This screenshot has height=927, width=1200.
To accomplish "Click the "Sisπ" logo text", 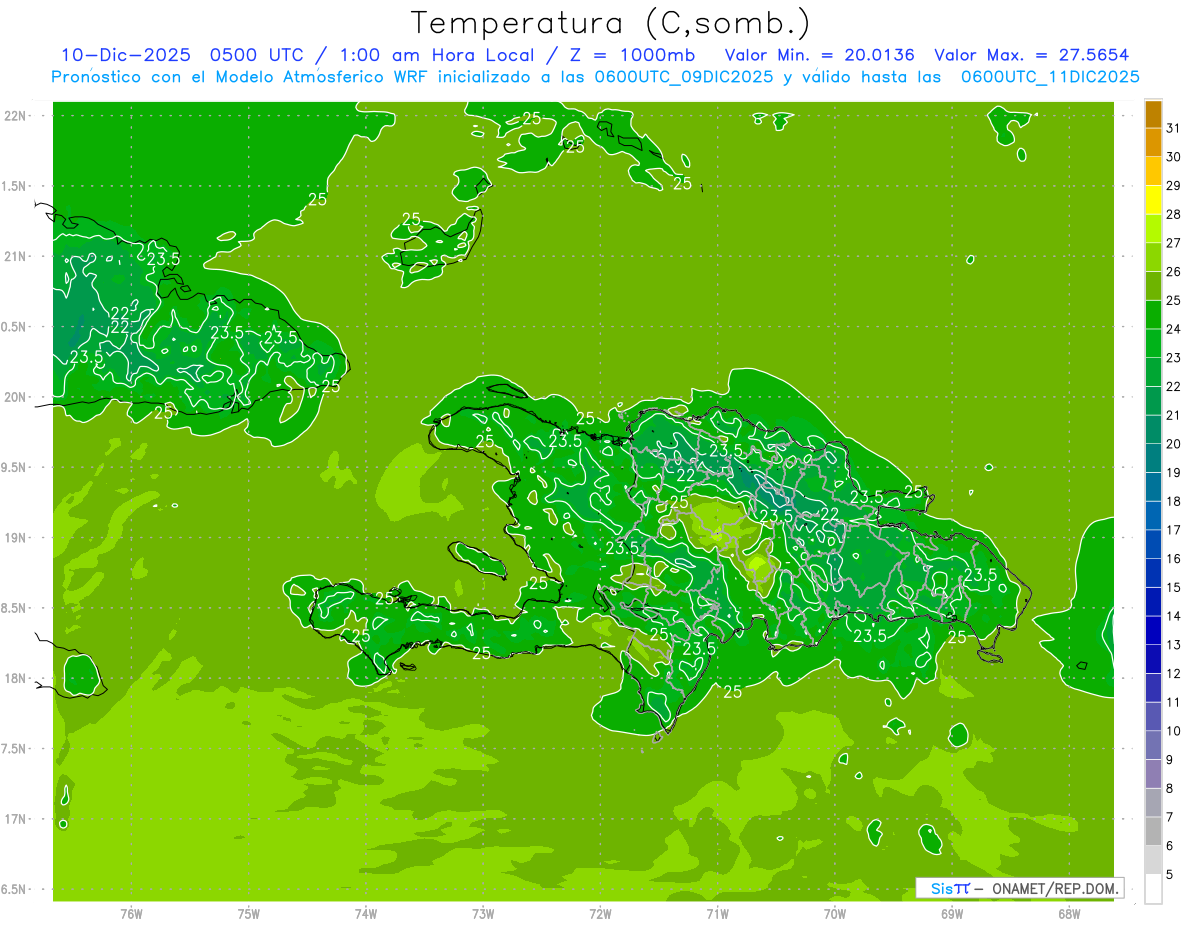I will [950, 888].
